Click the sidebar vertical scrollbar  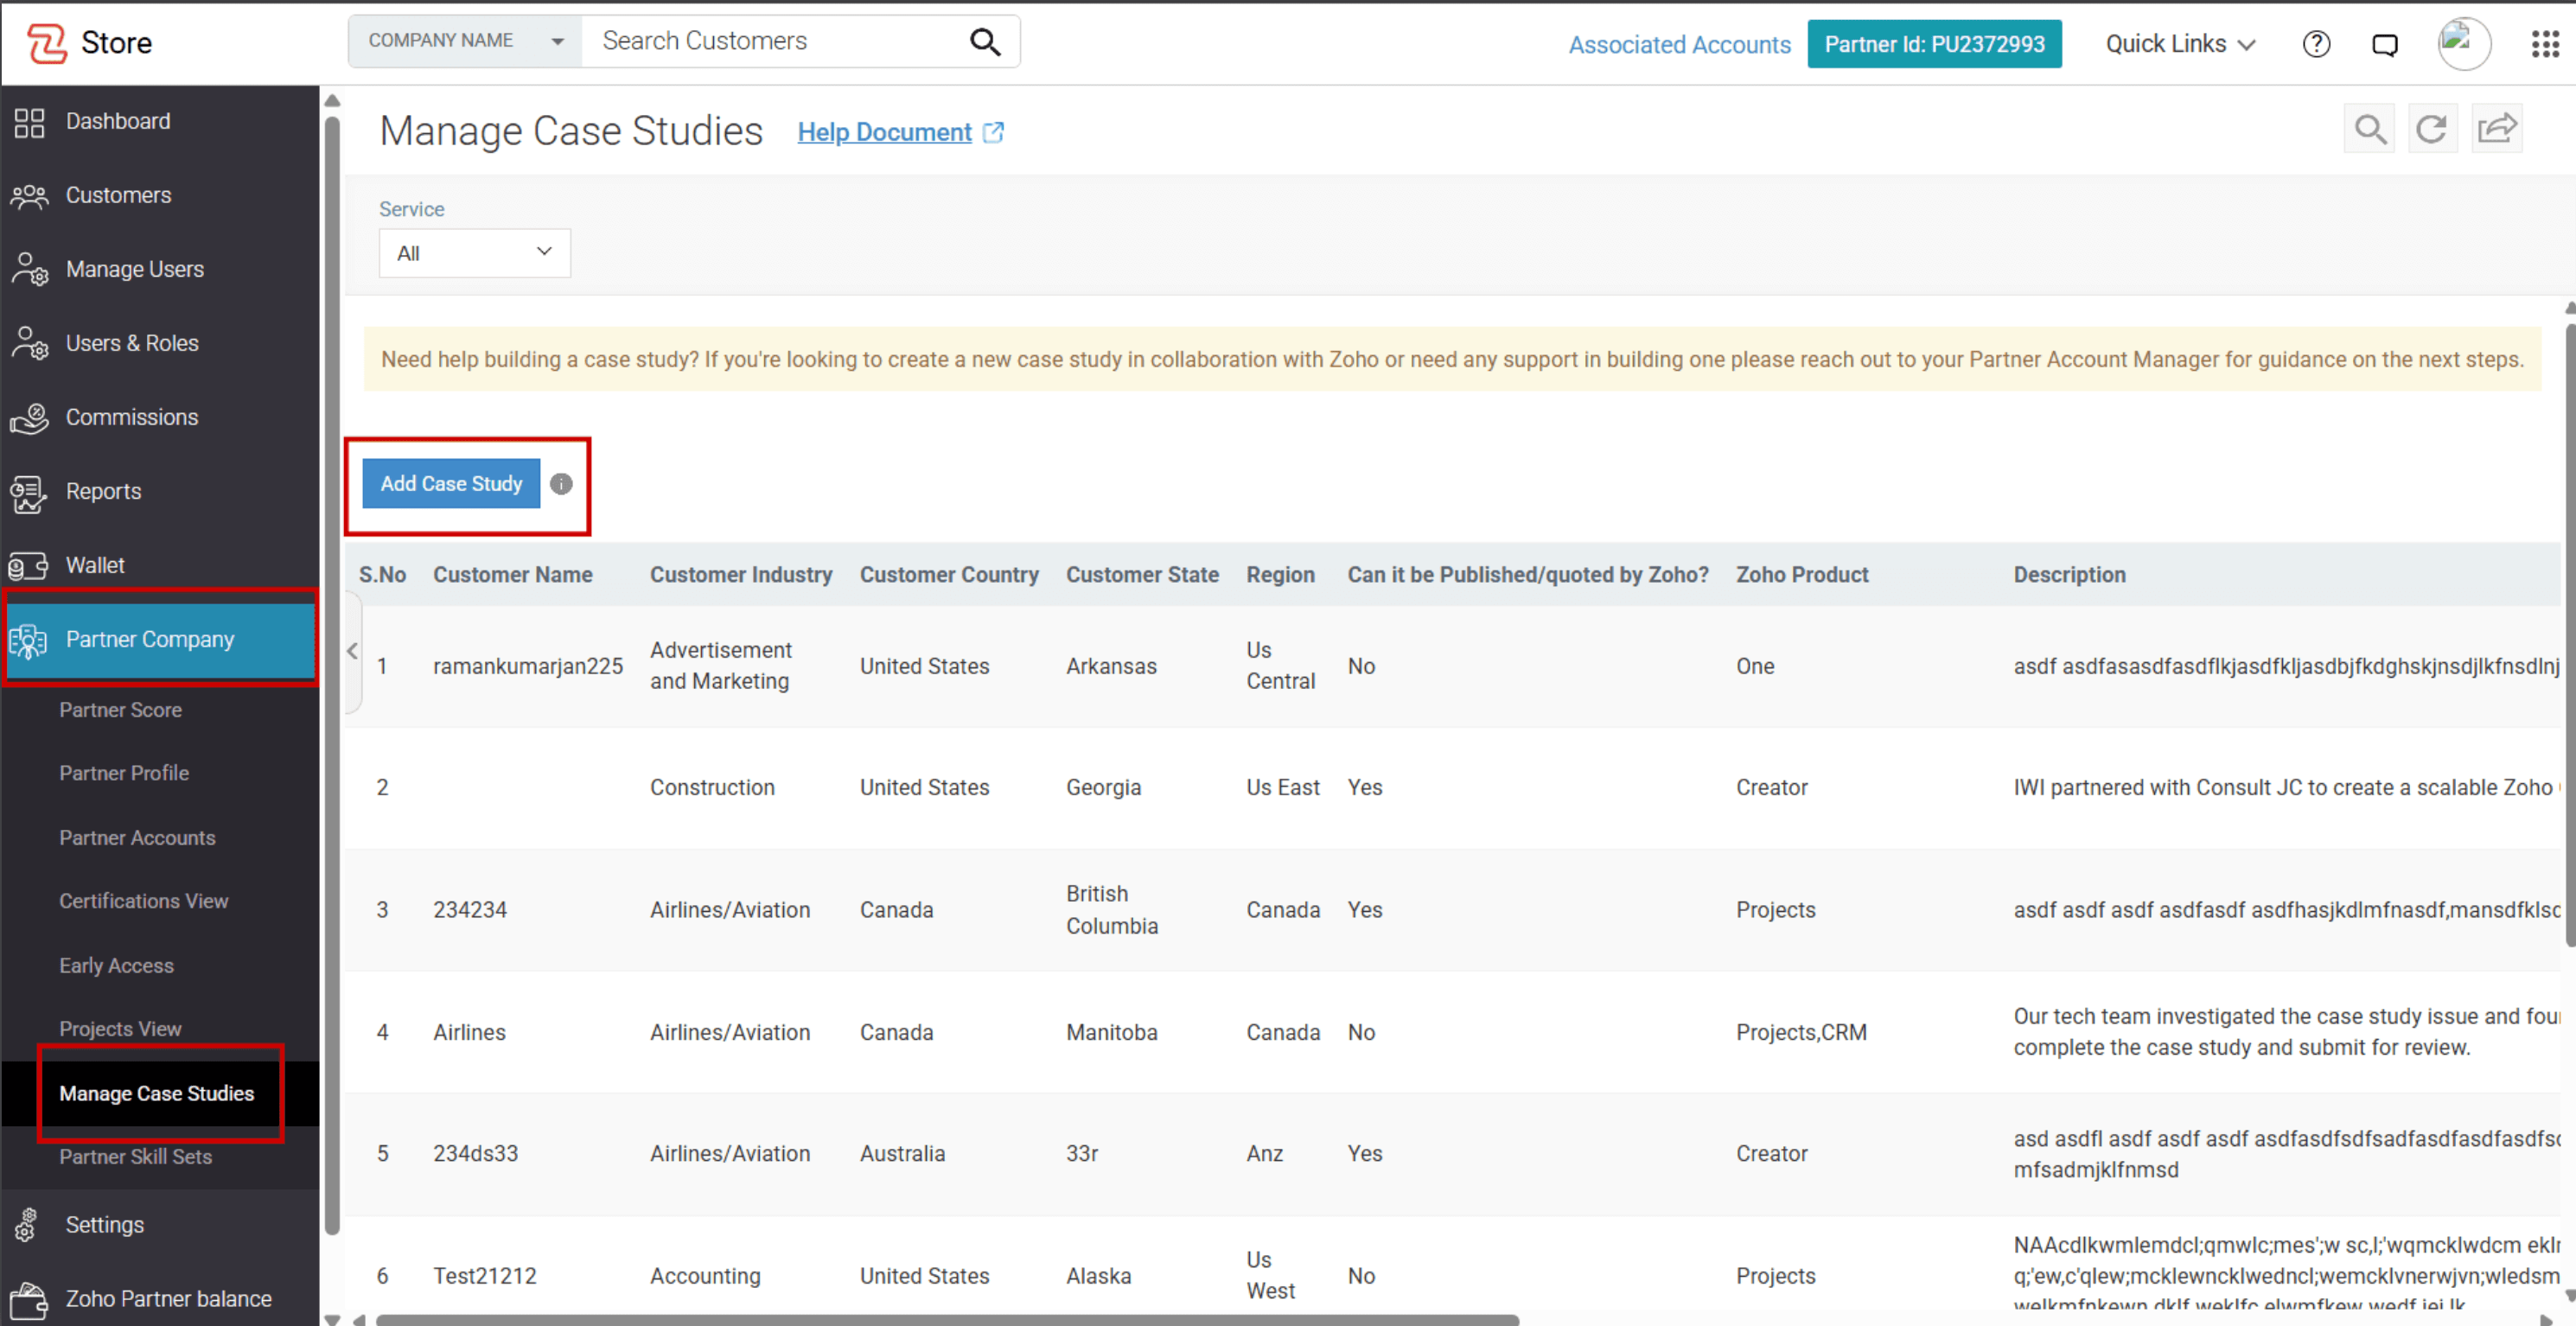pos(332,675)
